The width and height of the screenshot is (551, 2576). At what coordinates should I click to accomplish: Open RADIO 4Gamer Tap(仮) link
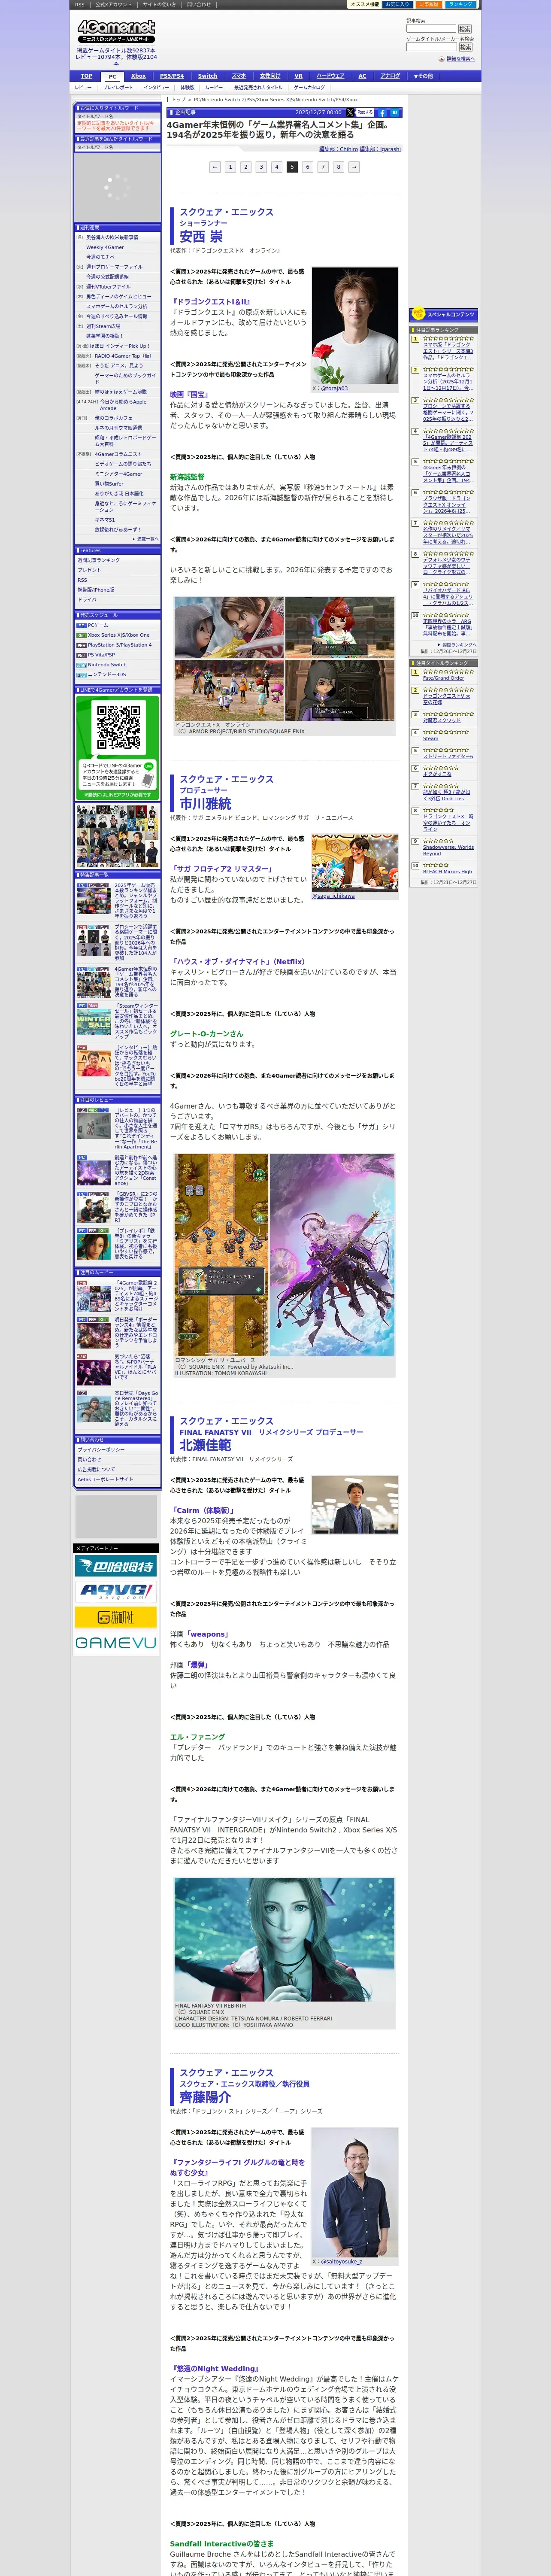[x=123, y=356]
